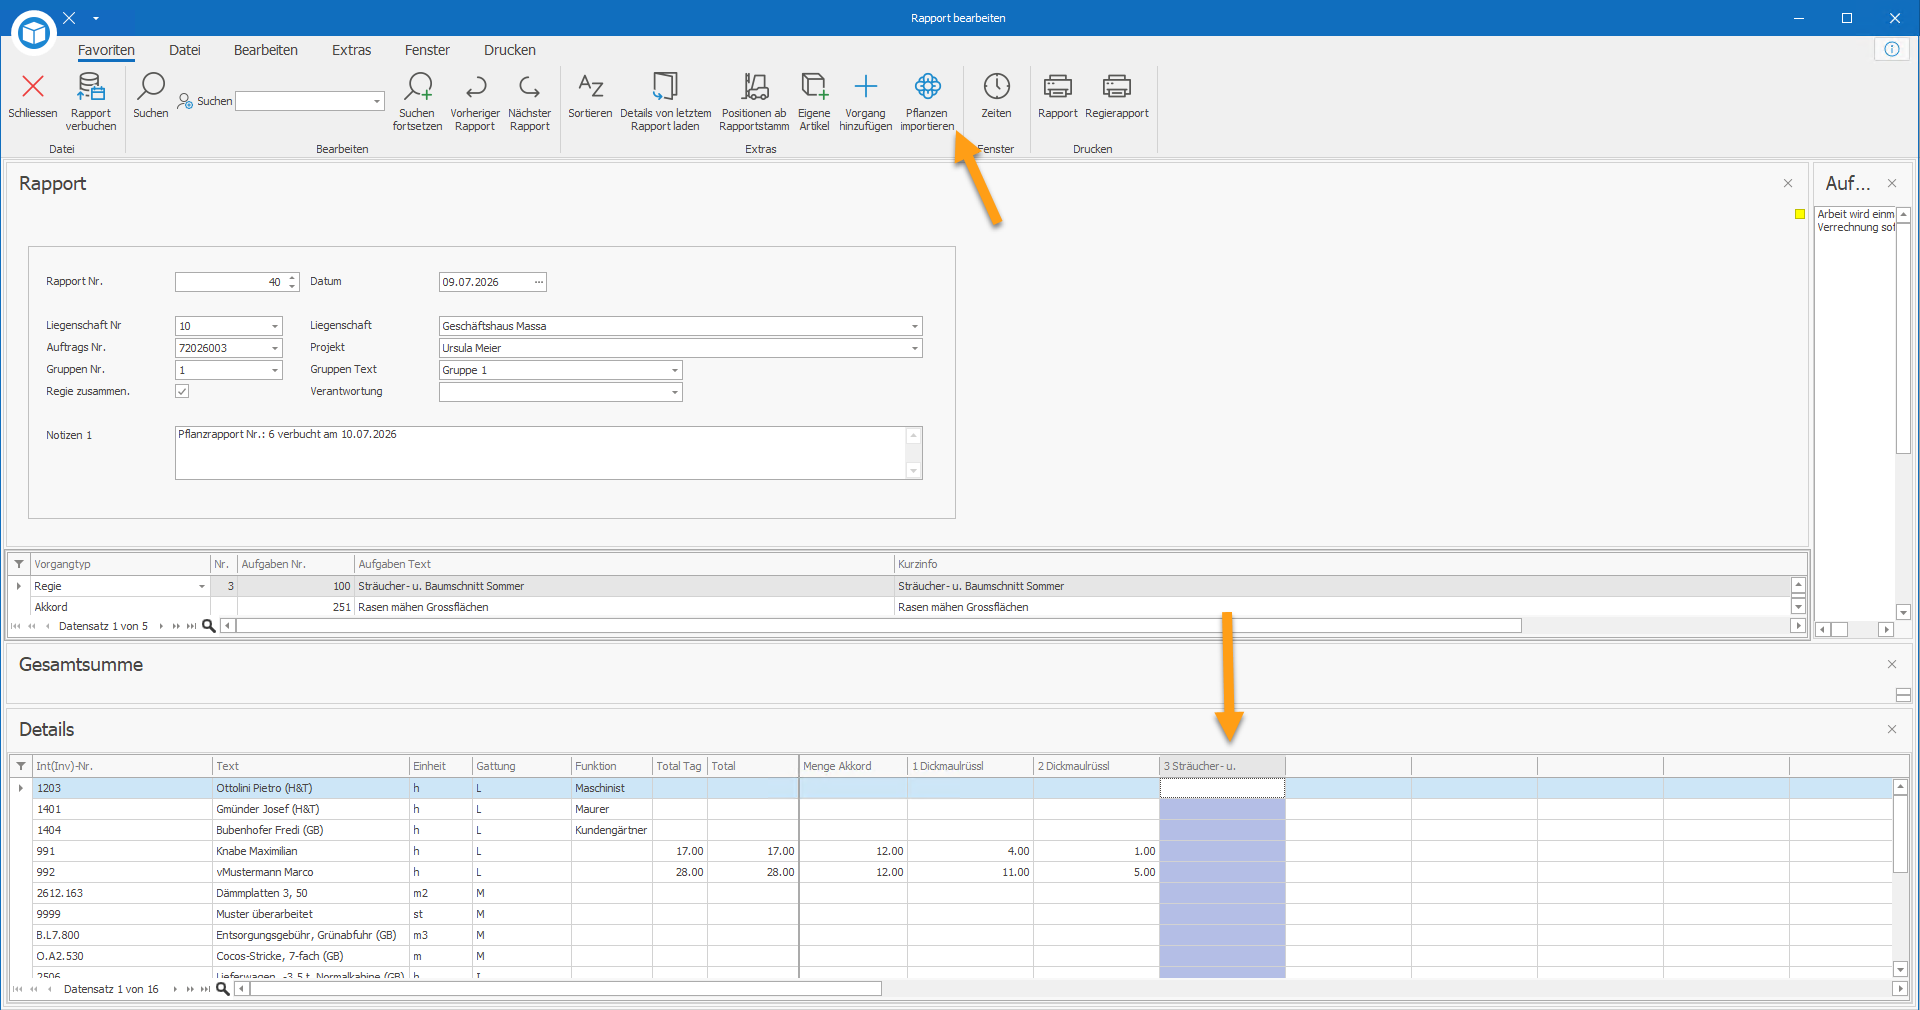Viewport: 1920px width, 1010px height.
Task: Click search icon in Details navigator
Action: pyautogui.click(x=223, y=989)
